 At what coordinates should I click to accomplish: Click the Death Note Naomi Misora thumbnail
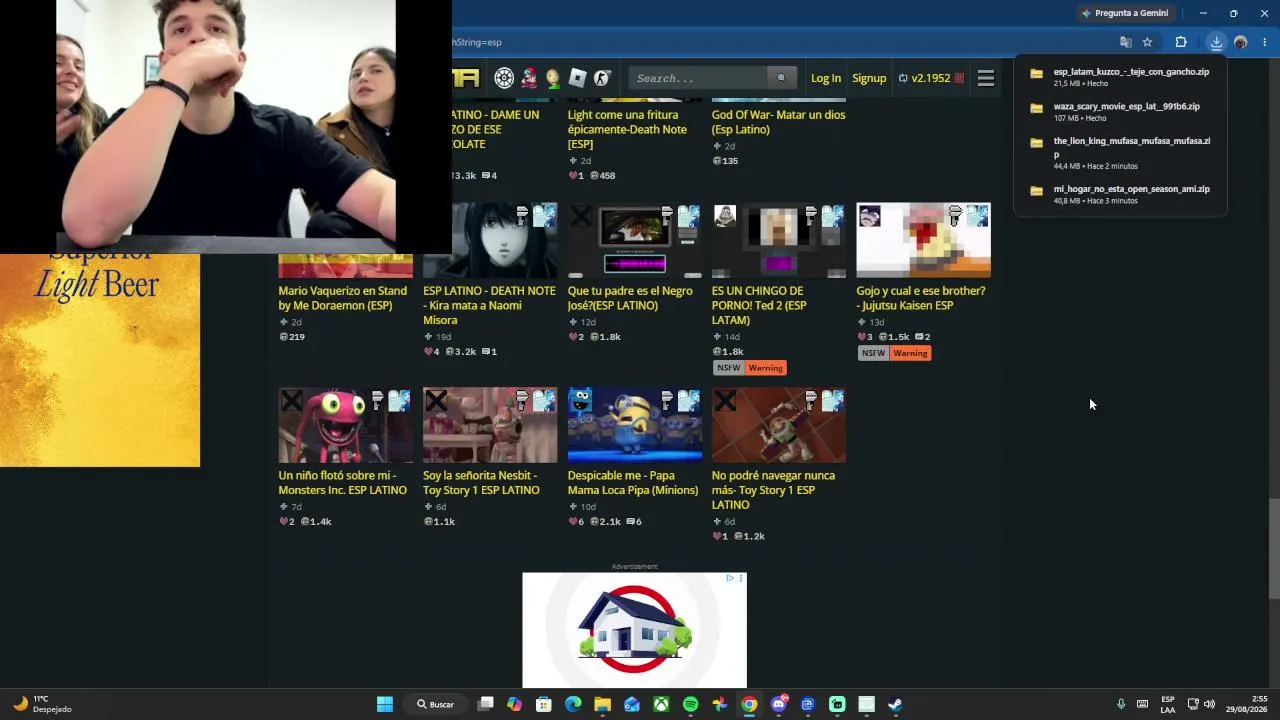point(490,240)
